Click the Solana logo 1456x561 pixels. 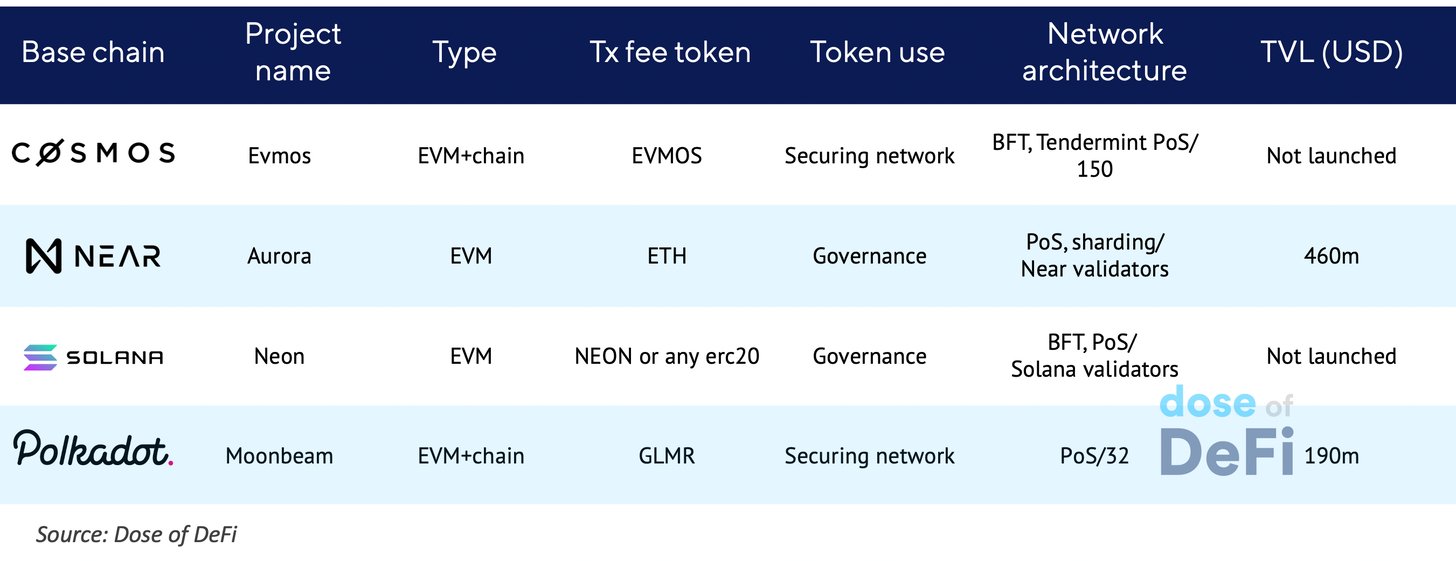click(x=93, y=357)
